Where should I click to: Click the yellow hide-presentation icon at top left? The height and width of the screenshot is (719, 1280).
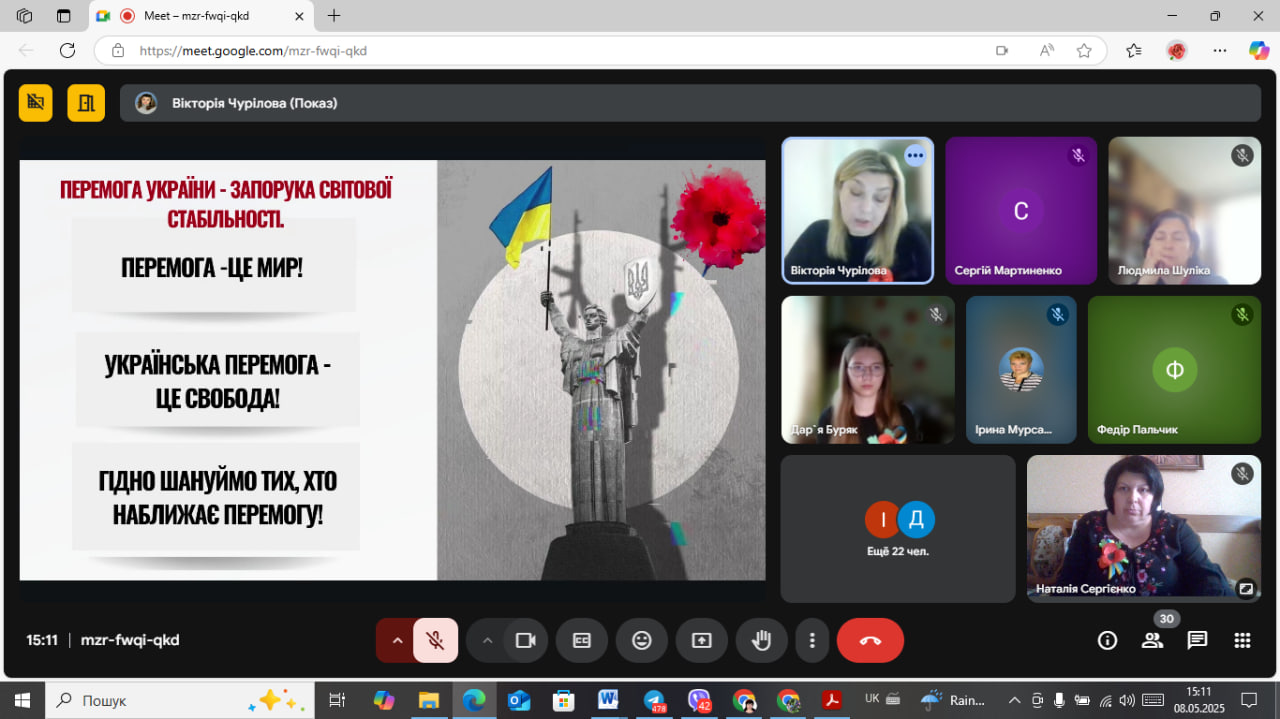point(36,102)
